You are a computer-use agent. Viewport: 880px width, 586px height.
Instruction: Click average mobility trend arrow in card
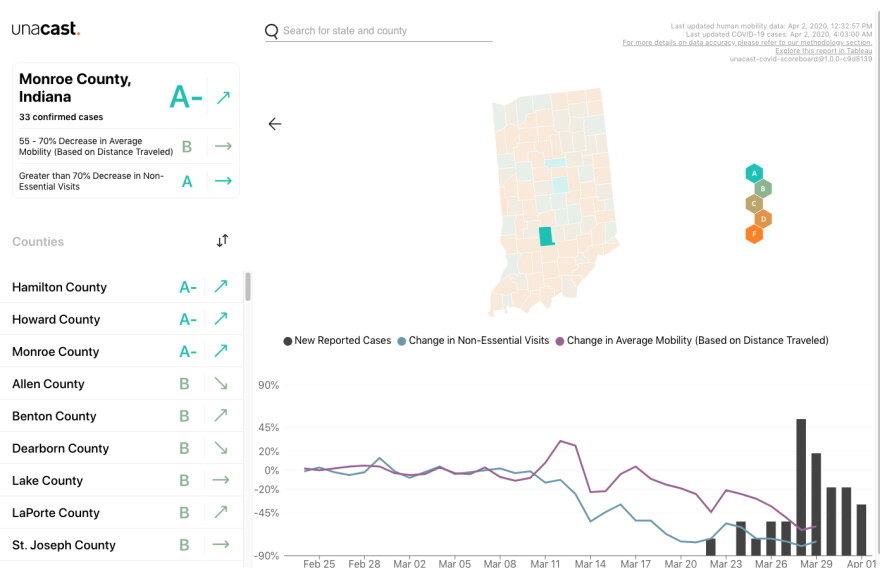click(x=223, y=146)
